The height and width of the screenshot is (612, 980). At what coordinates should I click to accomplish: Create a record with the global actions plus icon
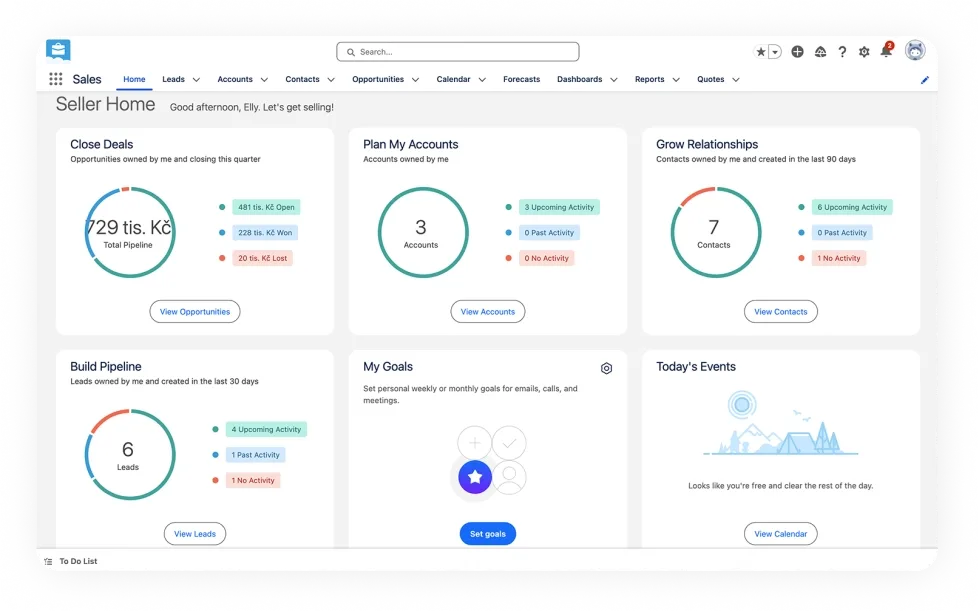(x=798, y=51)
